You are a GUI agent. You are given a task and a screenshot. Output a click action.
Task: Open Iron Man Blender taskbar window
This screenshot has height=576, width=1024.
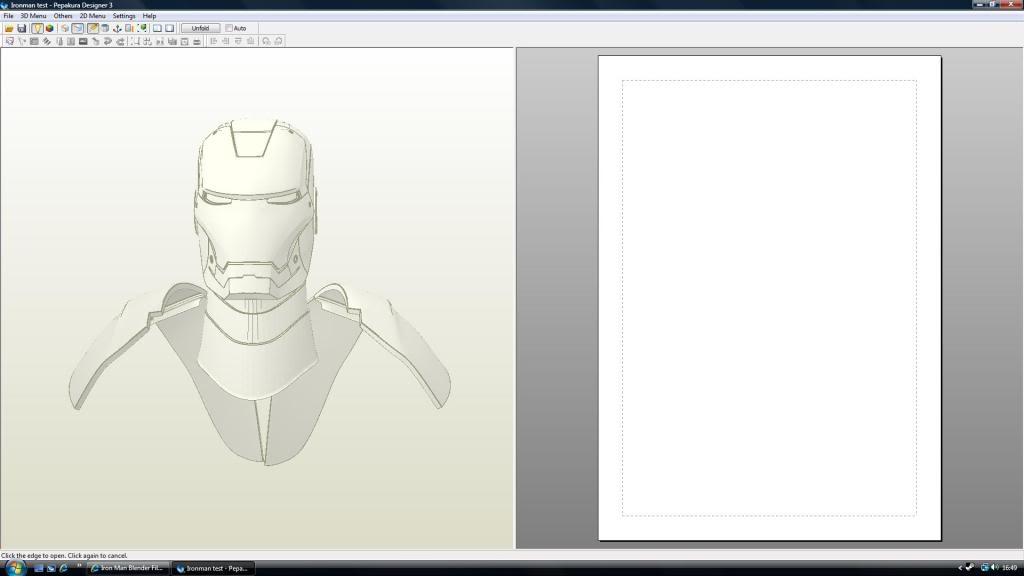pyautogui.click(x=127, y=568)
